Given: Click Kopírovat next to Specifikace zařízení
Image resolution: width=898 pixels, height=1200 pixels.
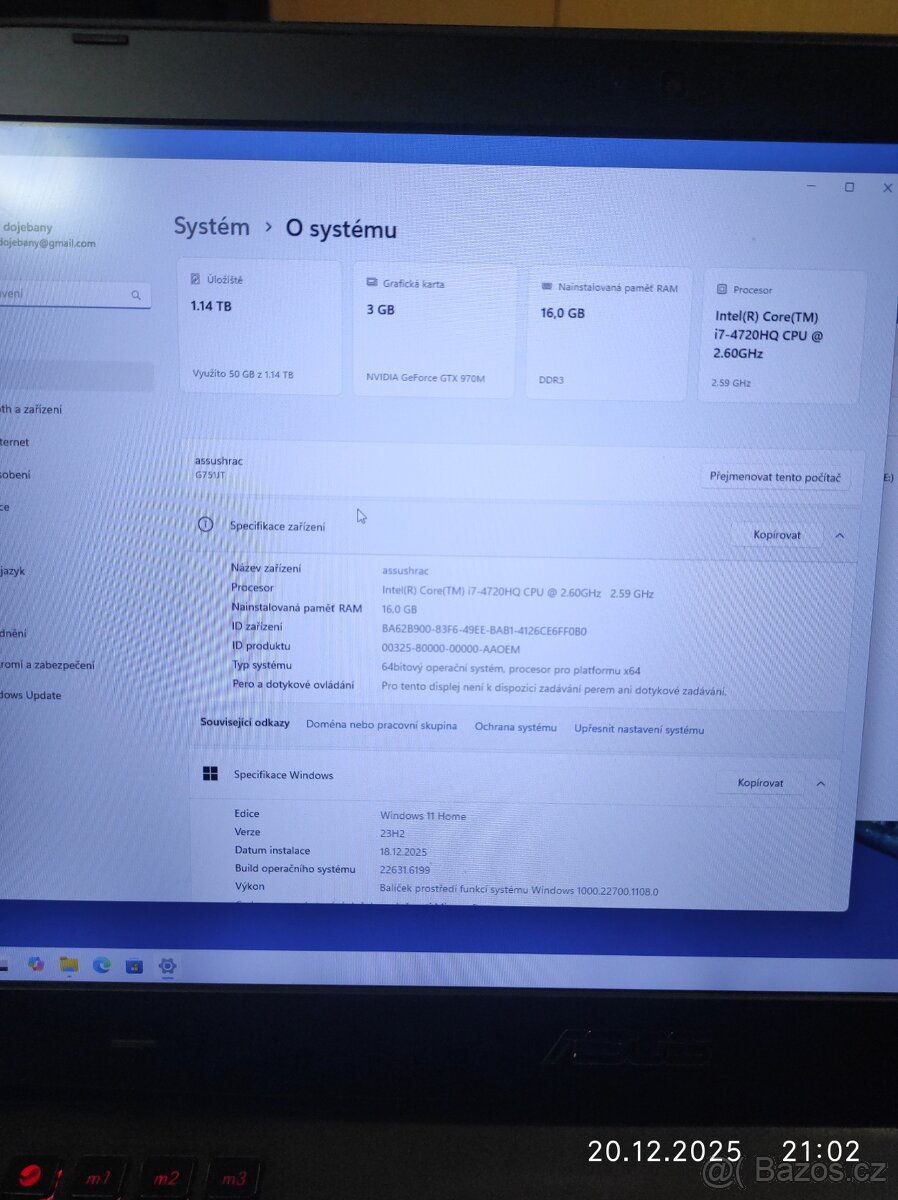Looking at the screenshot, I should tap(777, 535).
